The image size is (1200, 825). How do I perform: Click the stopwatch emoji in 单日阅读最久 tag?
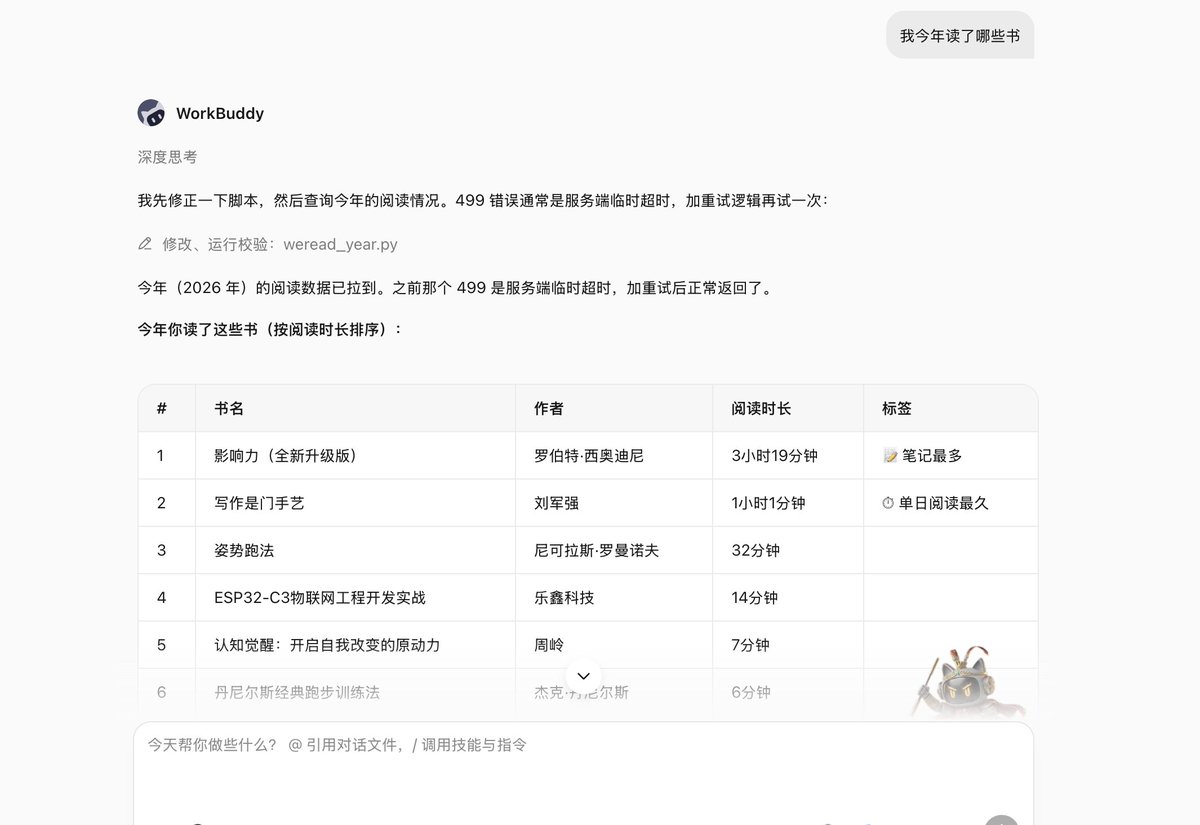[888, 503]
